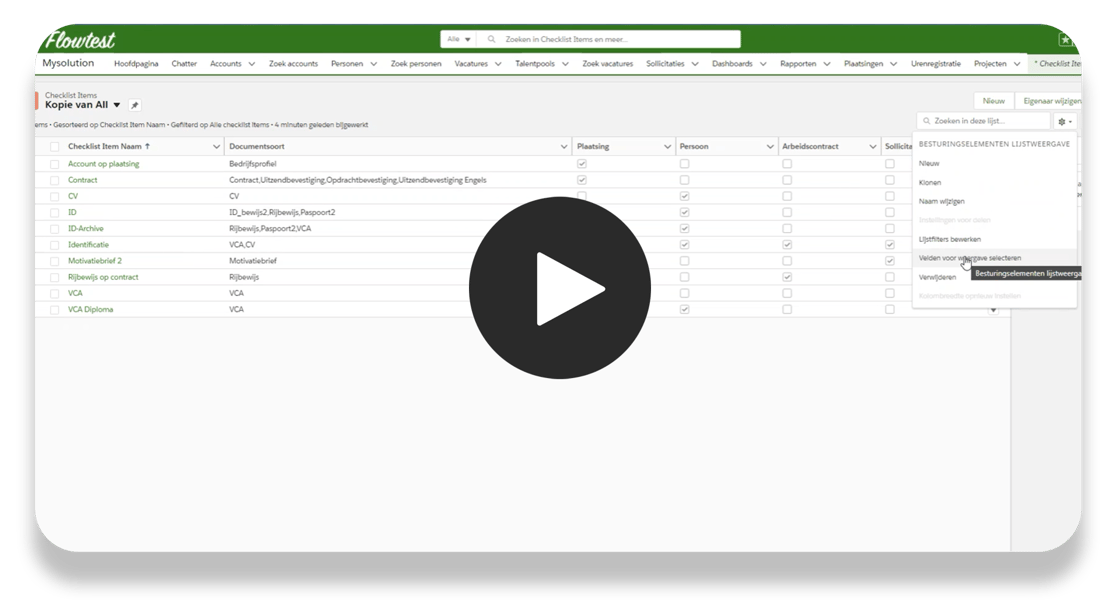Toggle Persoon checkbox for VCA Diploma row
1120x609 pixels.
684,310
